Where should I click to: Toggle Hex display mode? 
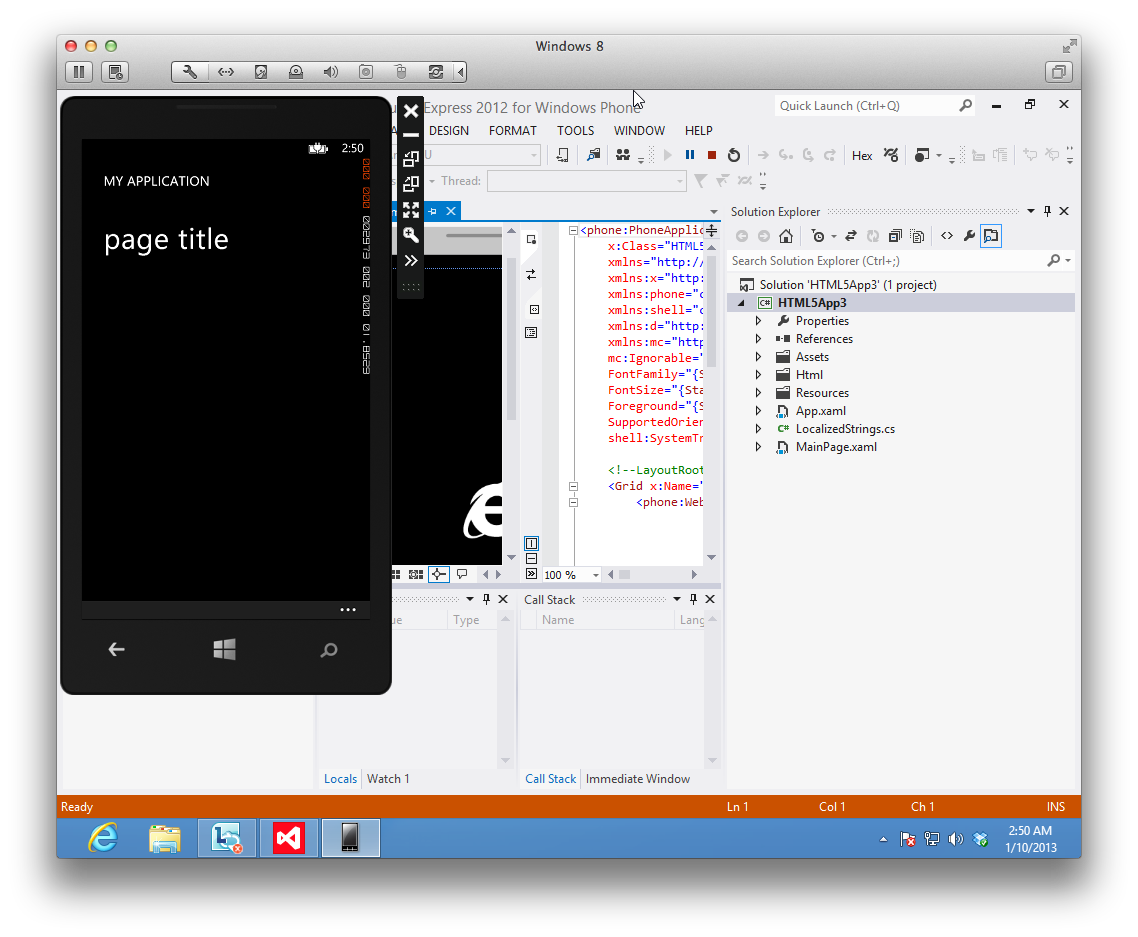click(862, 155)
